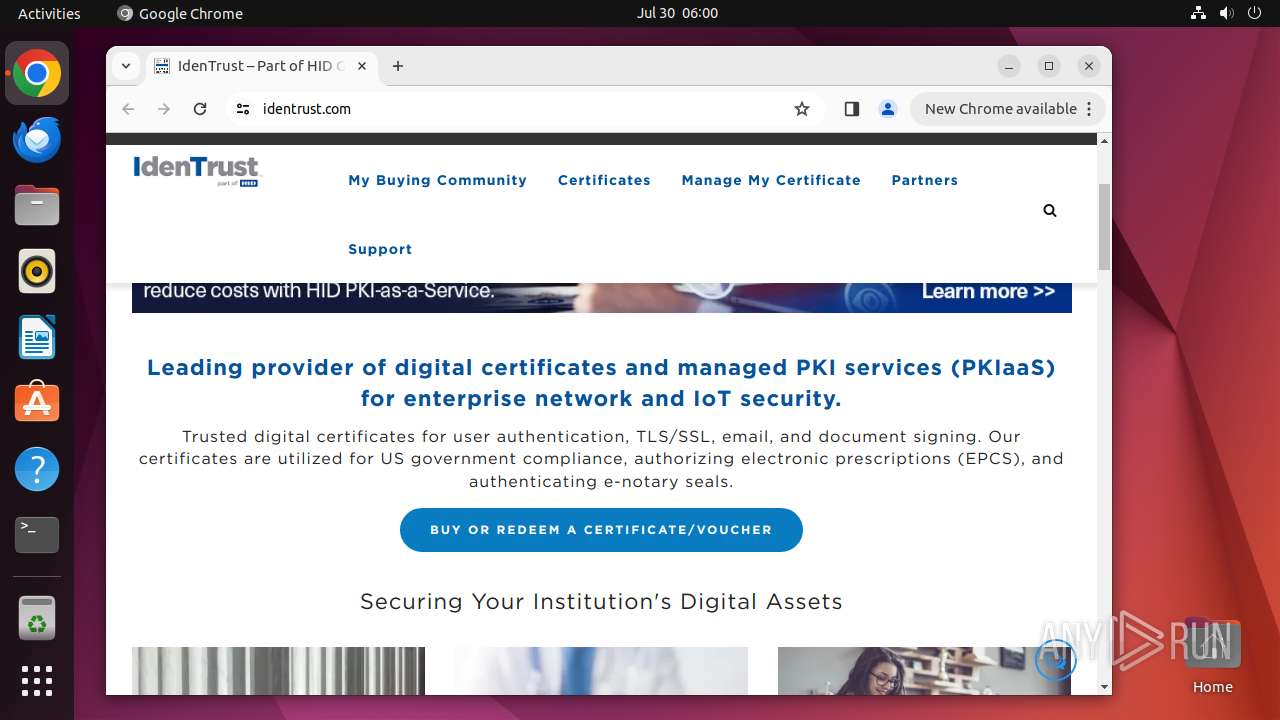Click the browser forward arrow
The width and height of the screenshot is (1280, 720).
point(164,109)
